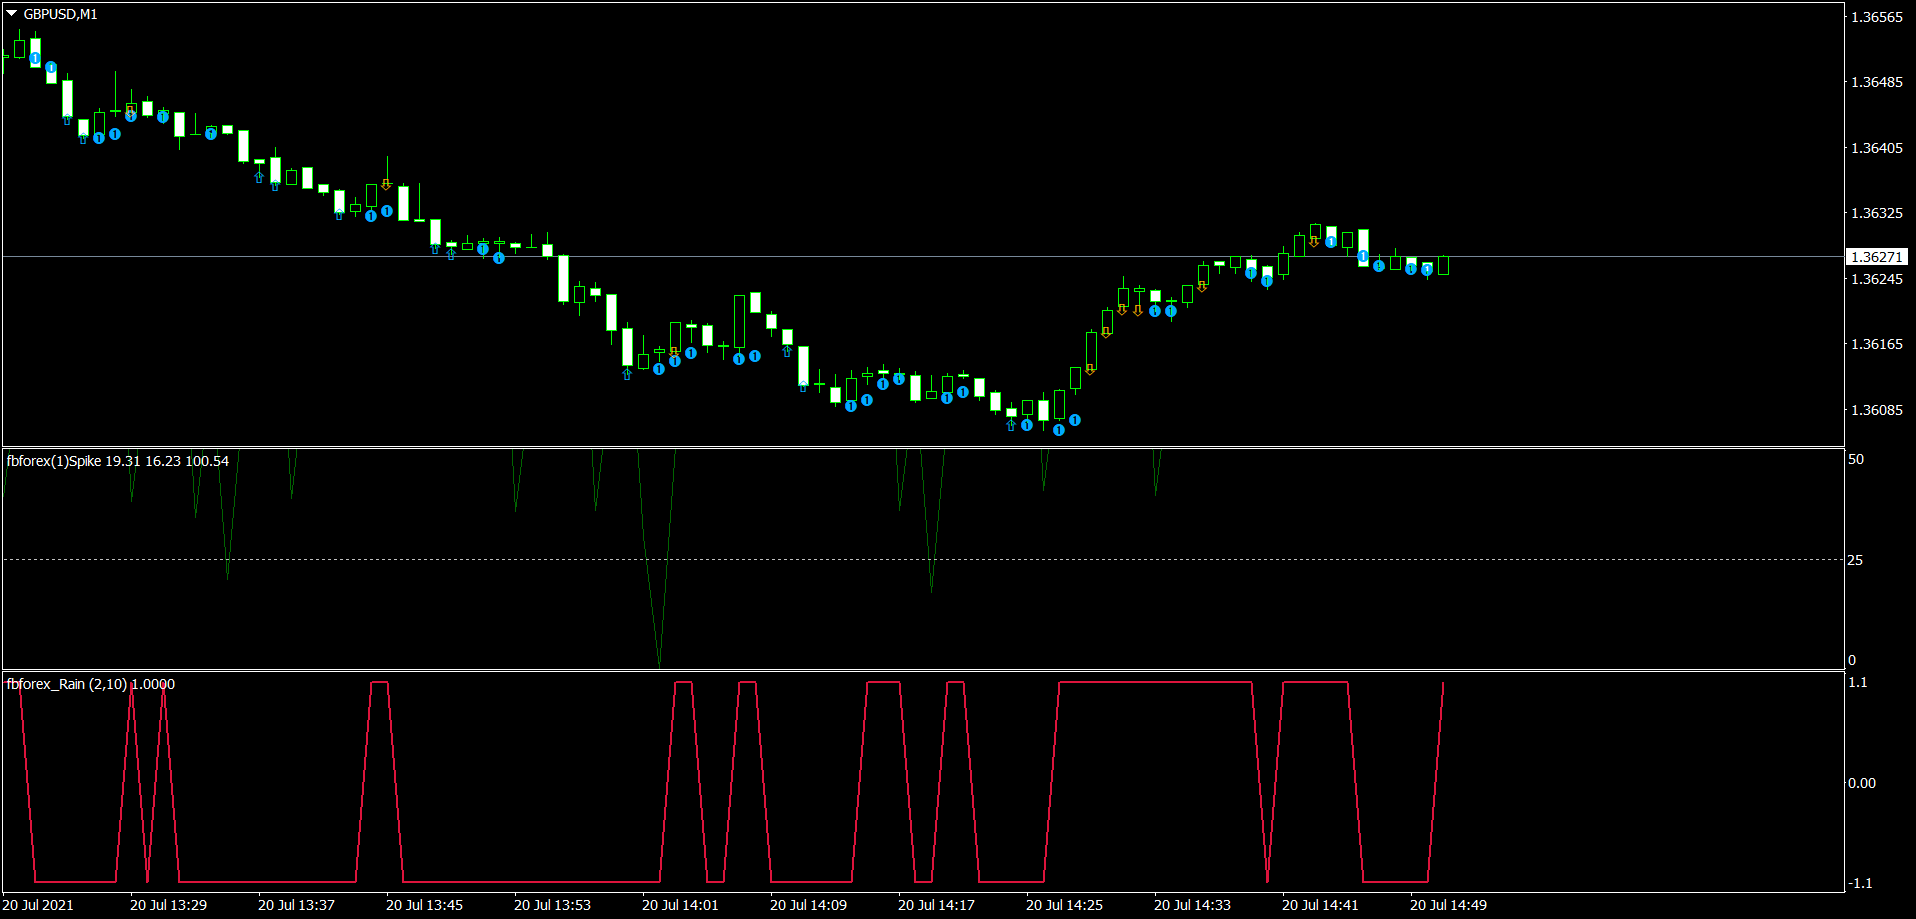
Task: Click the orange down arrow under the tall wick before 13:45
Action: click(386, 185)
